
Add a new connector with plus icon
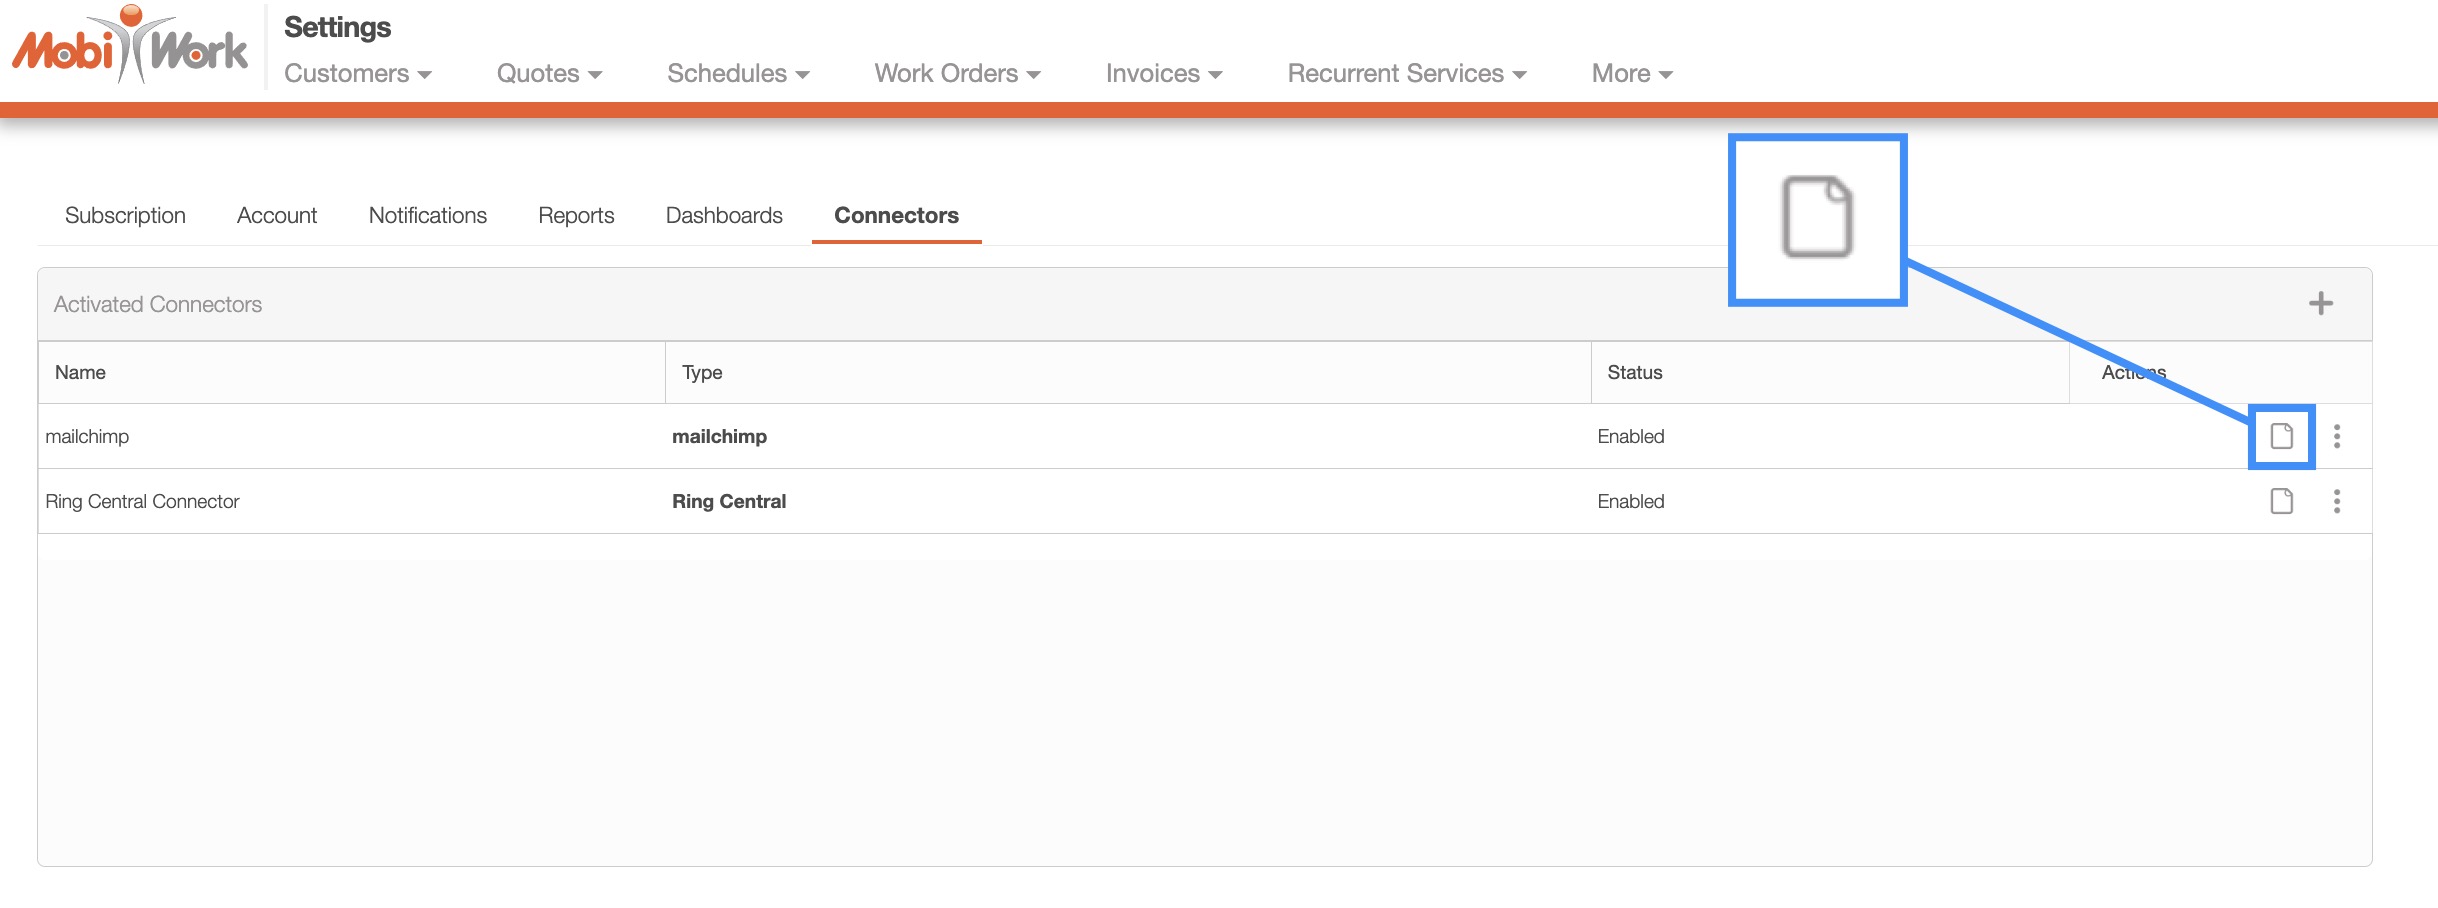tap(2320, 303)
